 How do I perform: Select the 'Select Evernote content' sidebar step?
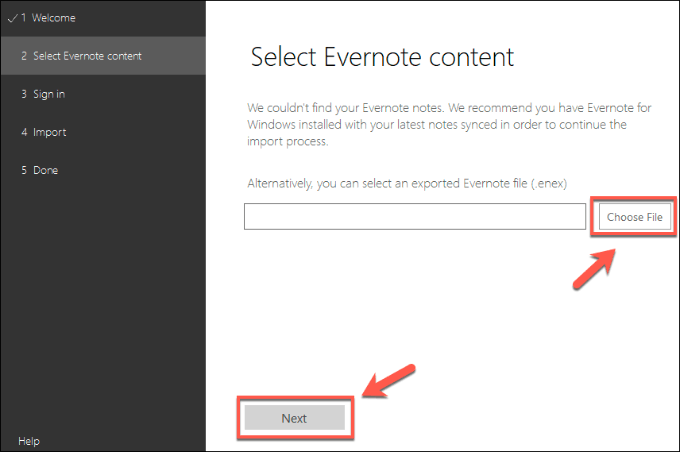[x=87, y=56]
